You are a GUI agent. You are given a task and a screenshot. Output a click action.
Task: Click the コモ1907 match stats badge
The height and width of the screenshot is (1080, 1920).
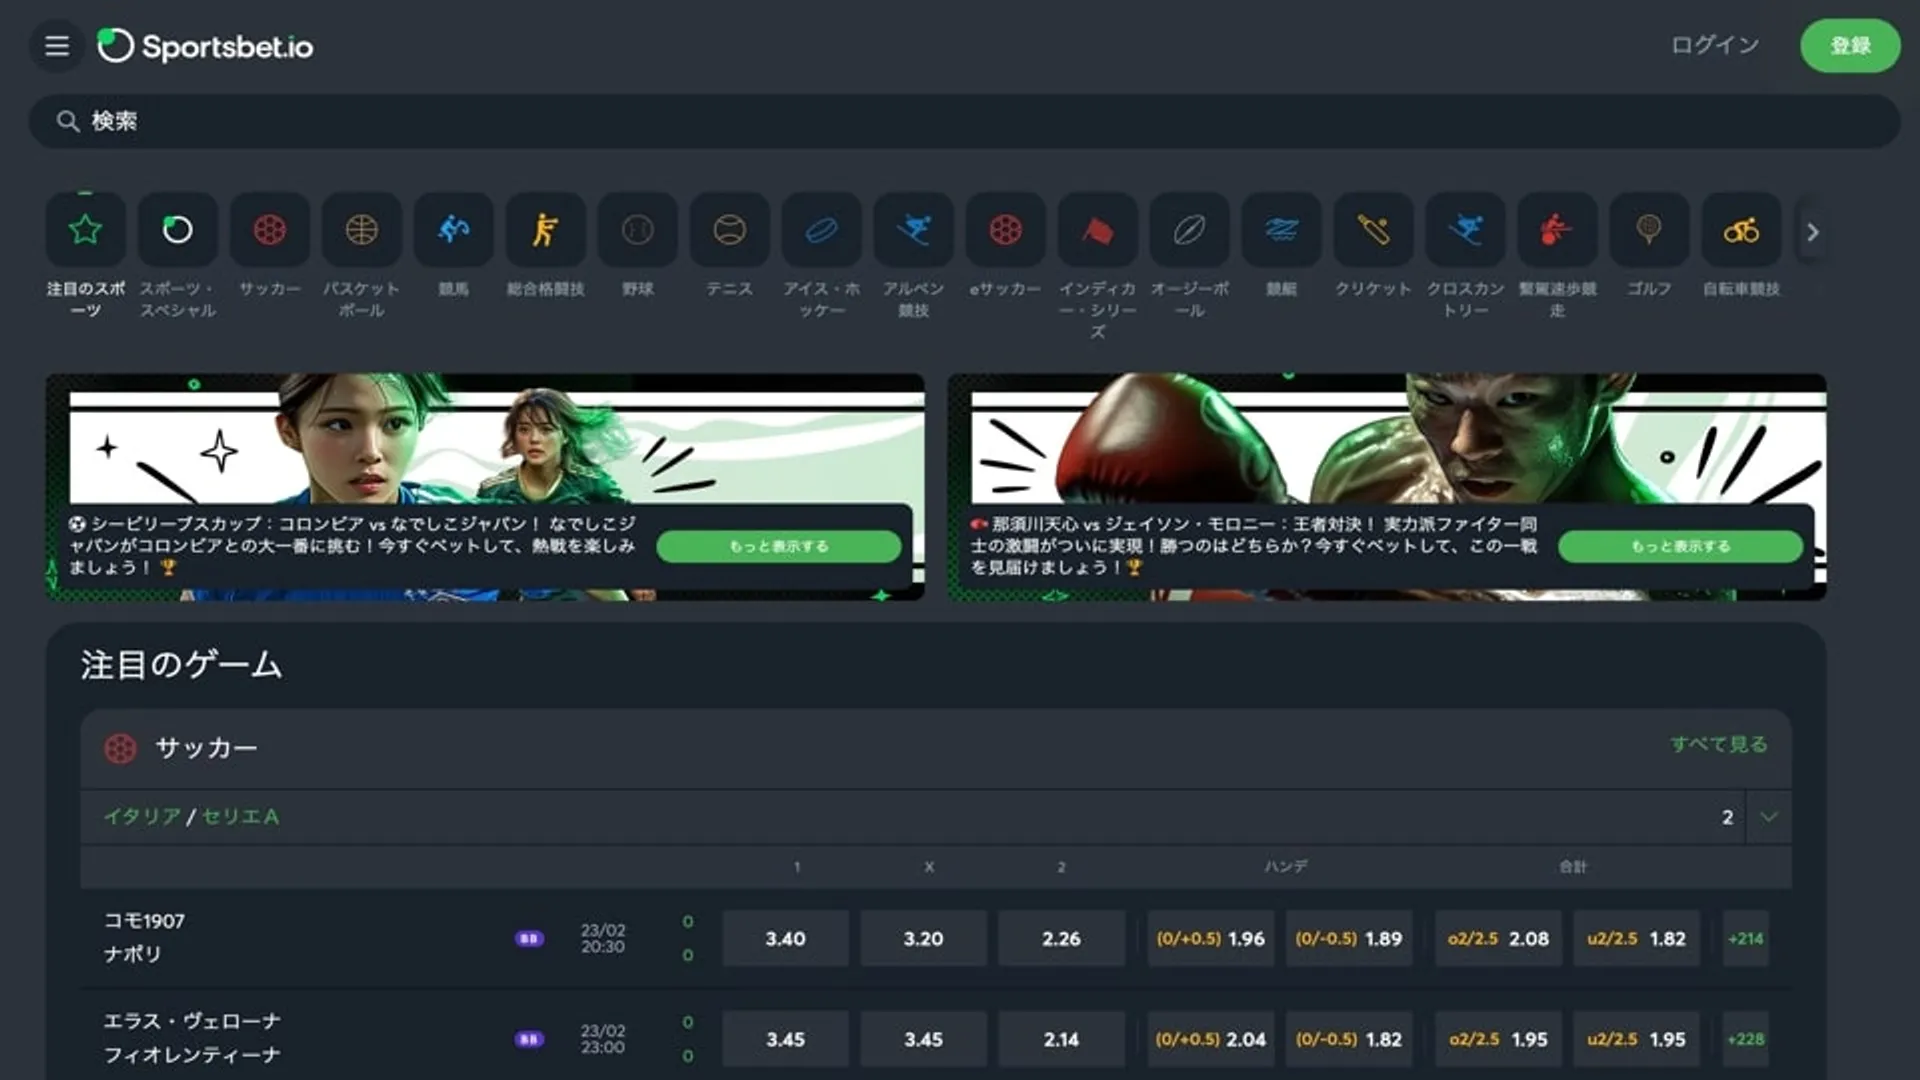[x=529, y=938]
